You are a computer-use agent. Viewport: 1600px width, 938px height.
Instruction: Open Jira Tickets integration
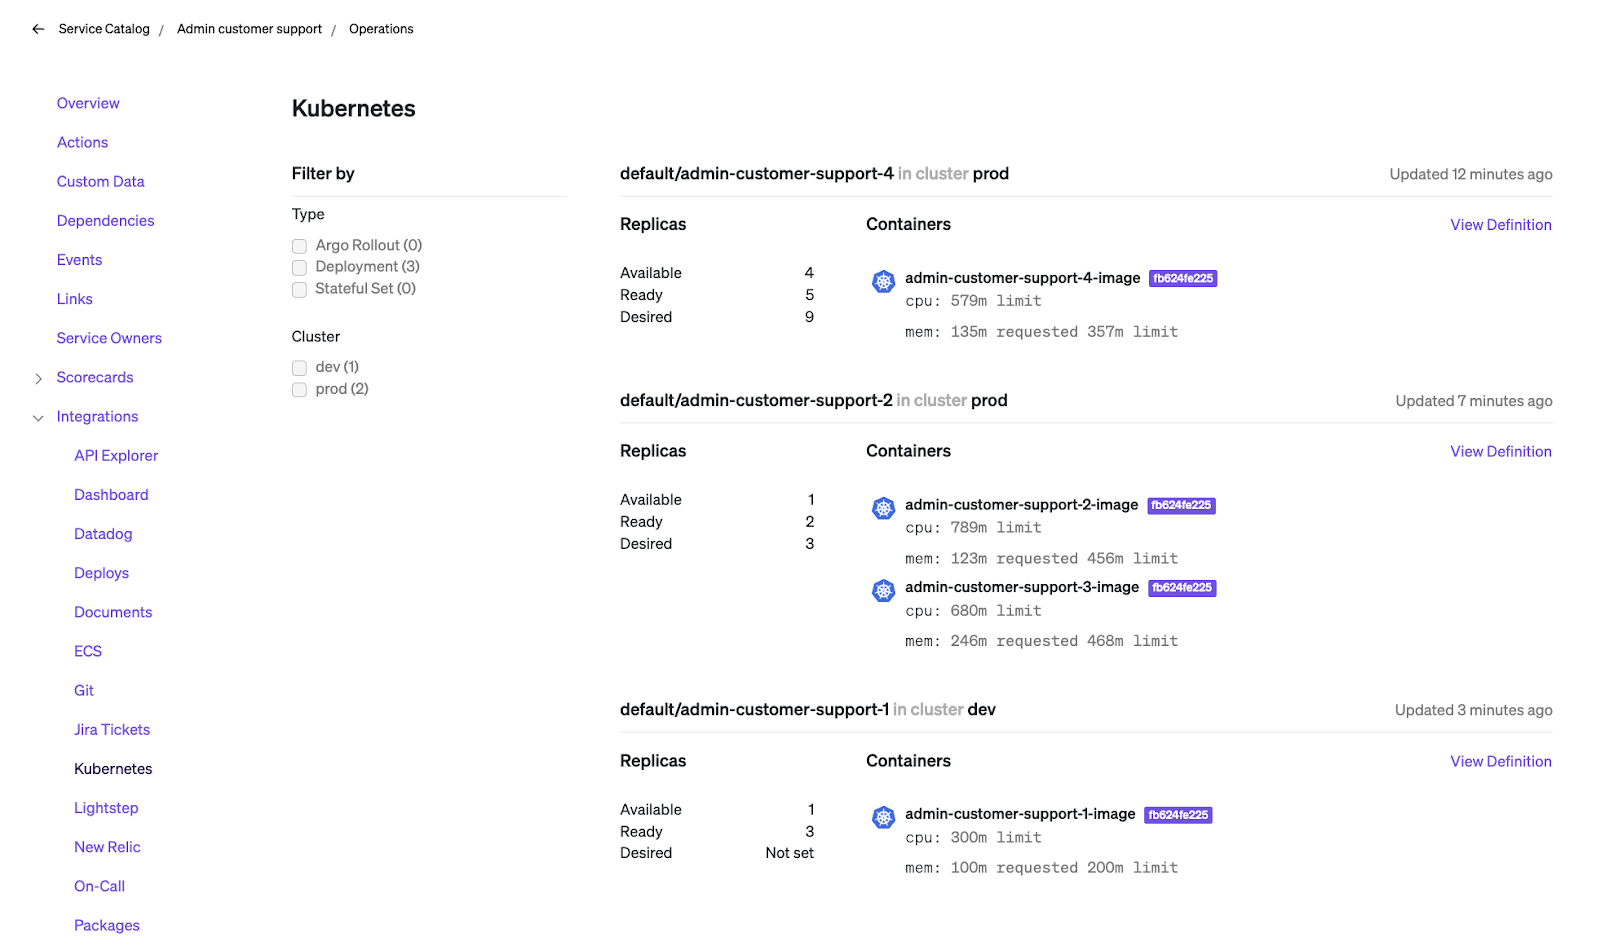(x=111, y=729)
